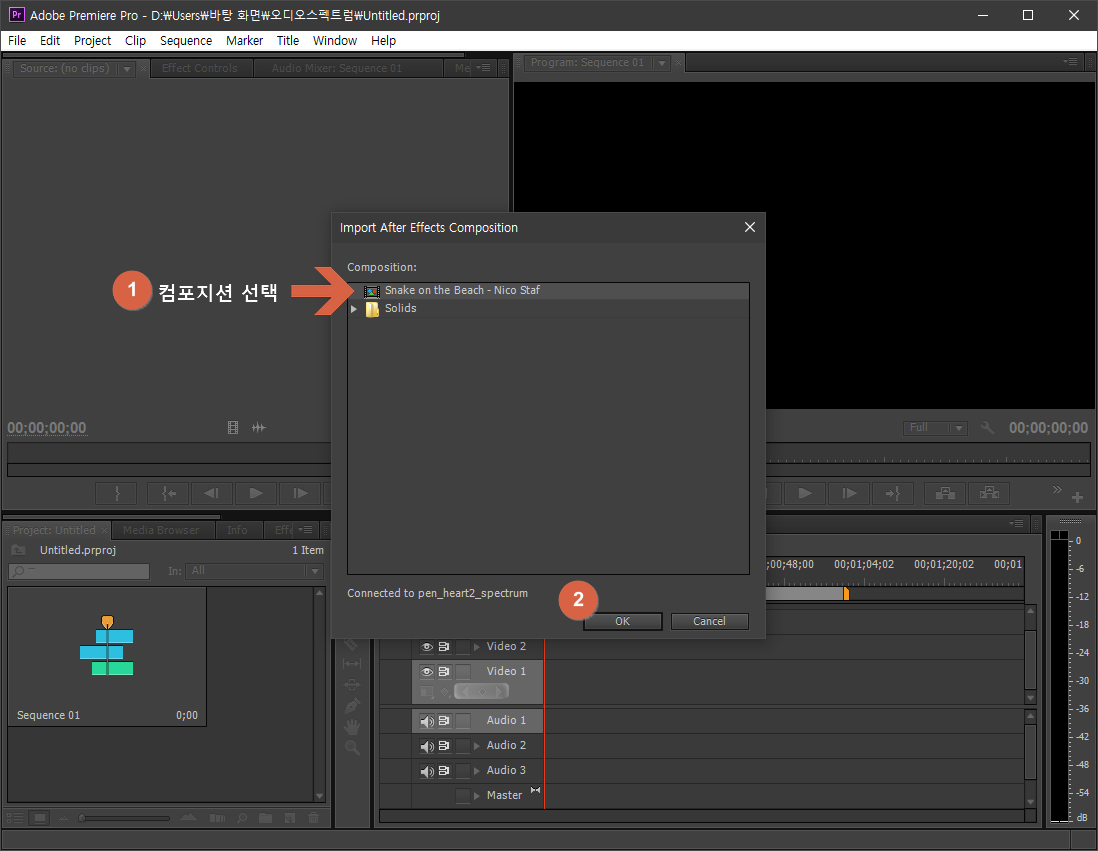Viewport: 1098px width, 851px height.
Task: Switch to the Effect Controls tab
Action: [200, 68]
